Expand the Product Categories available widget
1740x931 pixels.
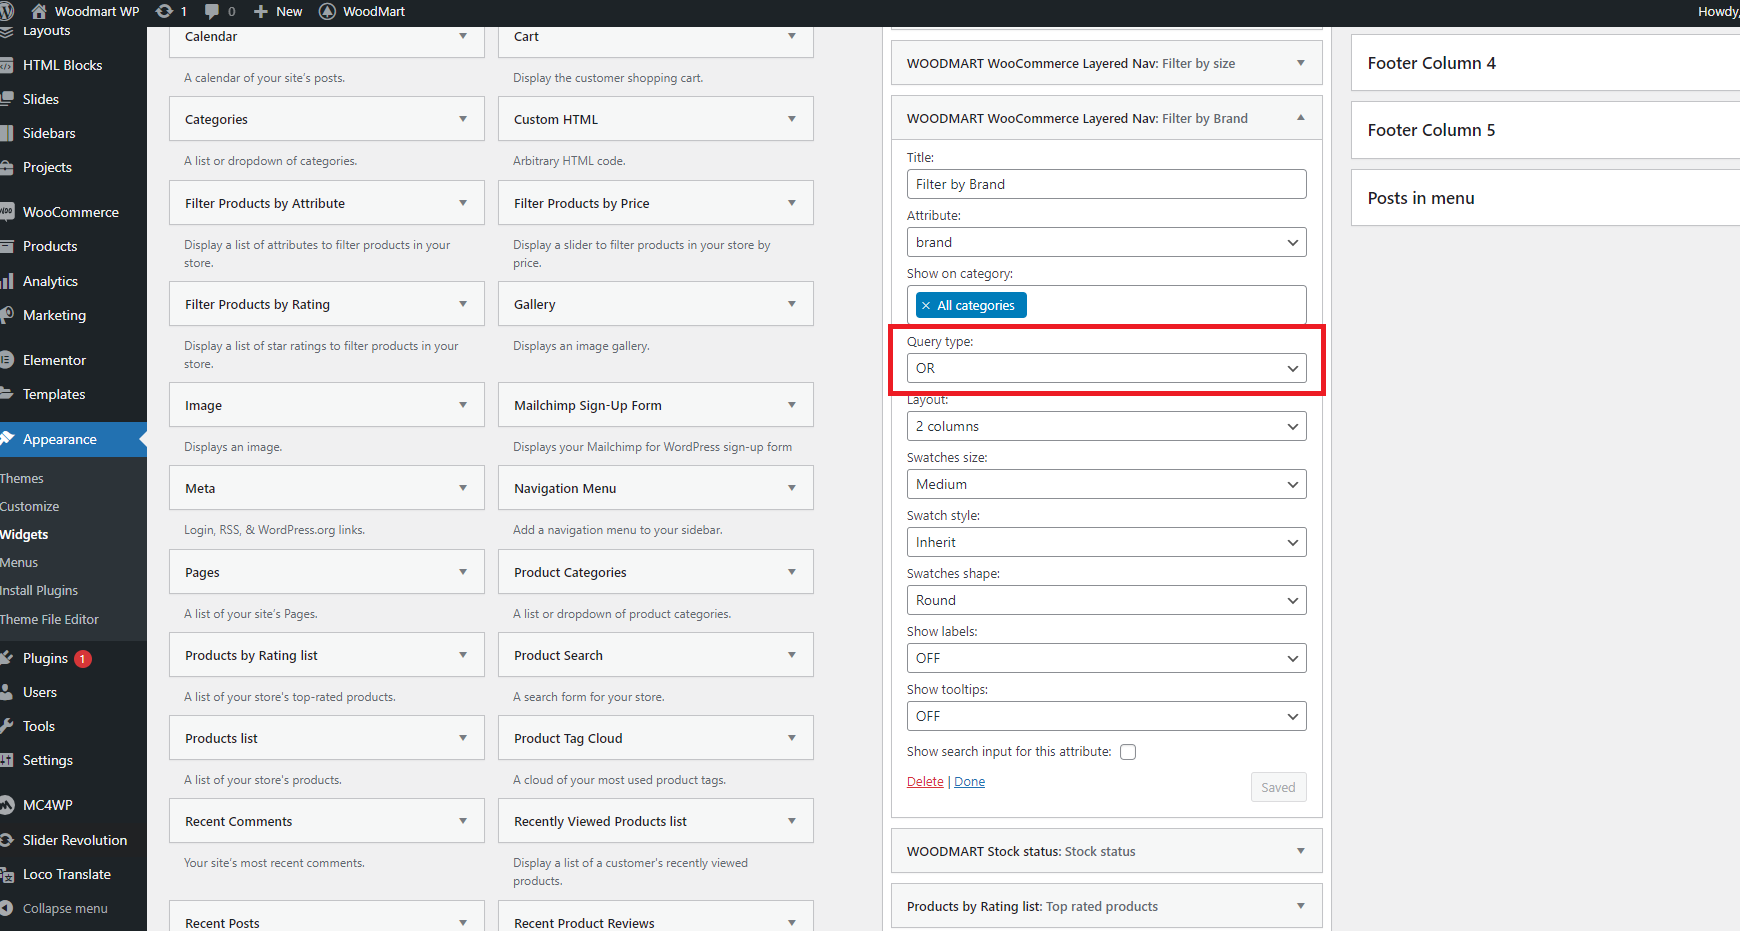[x=792, y=572]
